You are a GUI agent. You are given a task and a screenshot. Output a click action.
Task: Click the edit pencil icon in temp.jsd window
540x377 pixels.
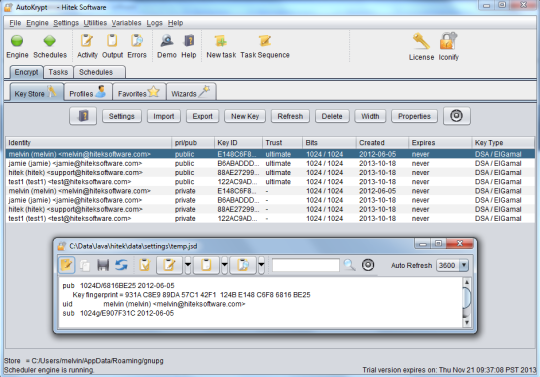[x=66, y=265]
